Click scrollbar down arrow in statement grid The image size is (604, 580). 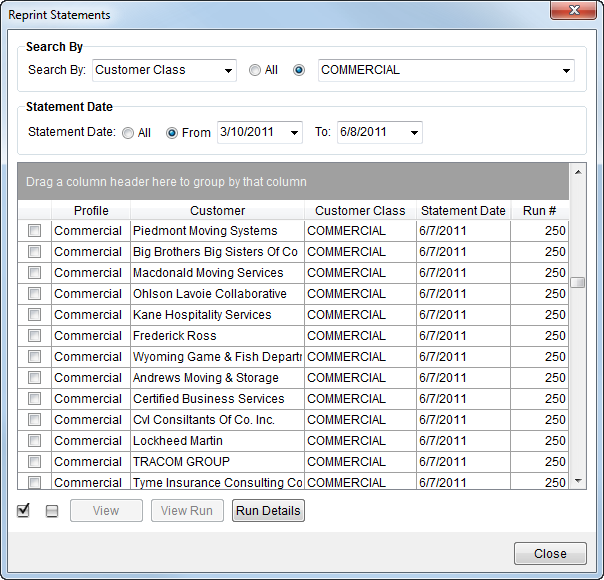(577, 481)
